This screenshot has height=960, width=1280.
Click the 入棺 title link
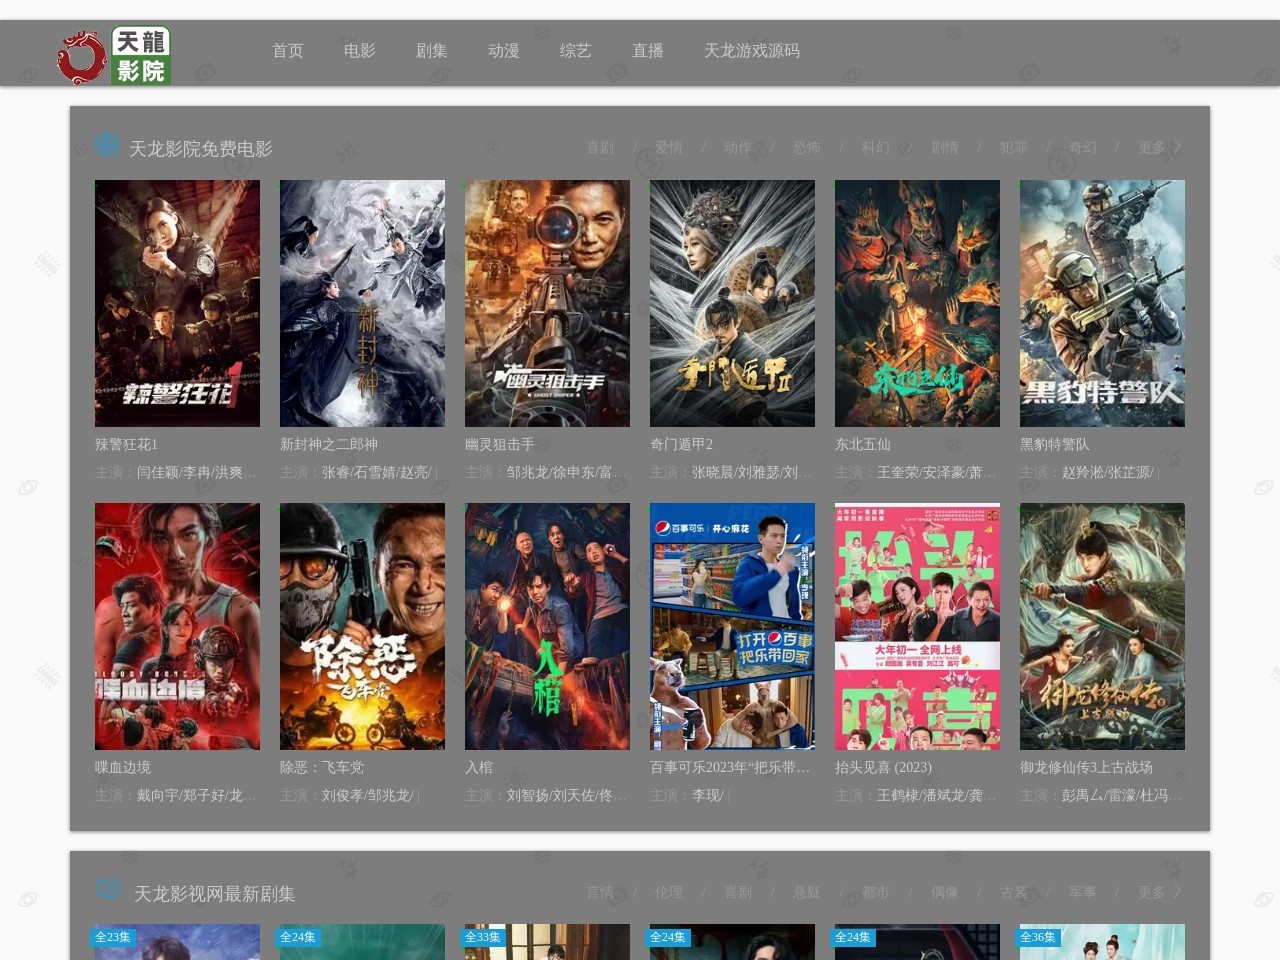click(479, 767)
